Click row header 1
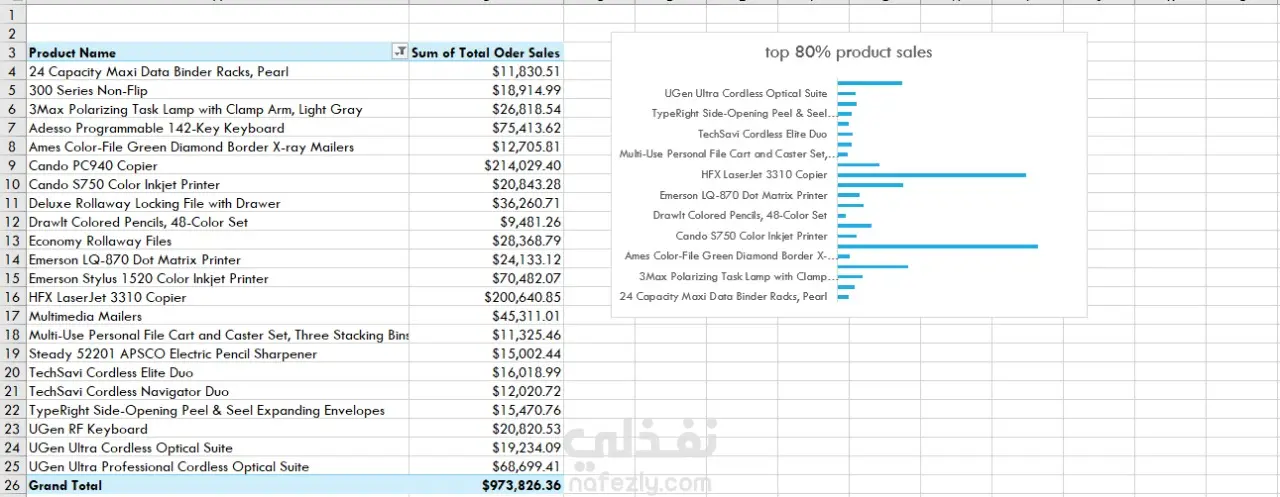Image resolution: width=1280 pixels, height=497 pixels. [12, 15]
